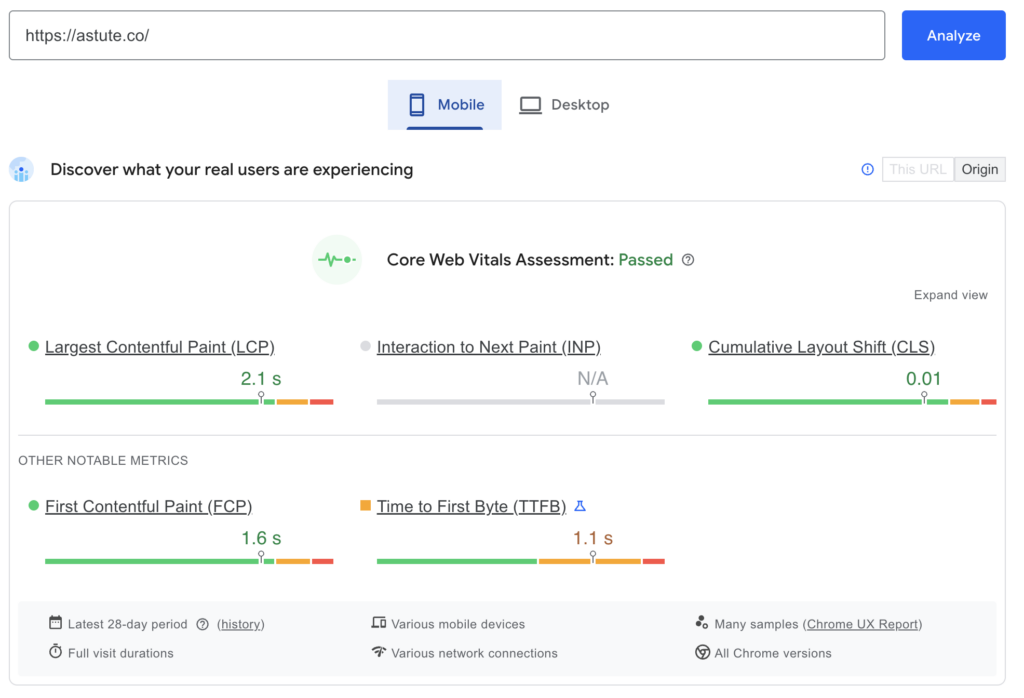Image resolution: width=1024 pixels, height=698 pixels.
Task: Click the blue info icon beside This URL
Action: pyautogui.click(x=867, y=170)
